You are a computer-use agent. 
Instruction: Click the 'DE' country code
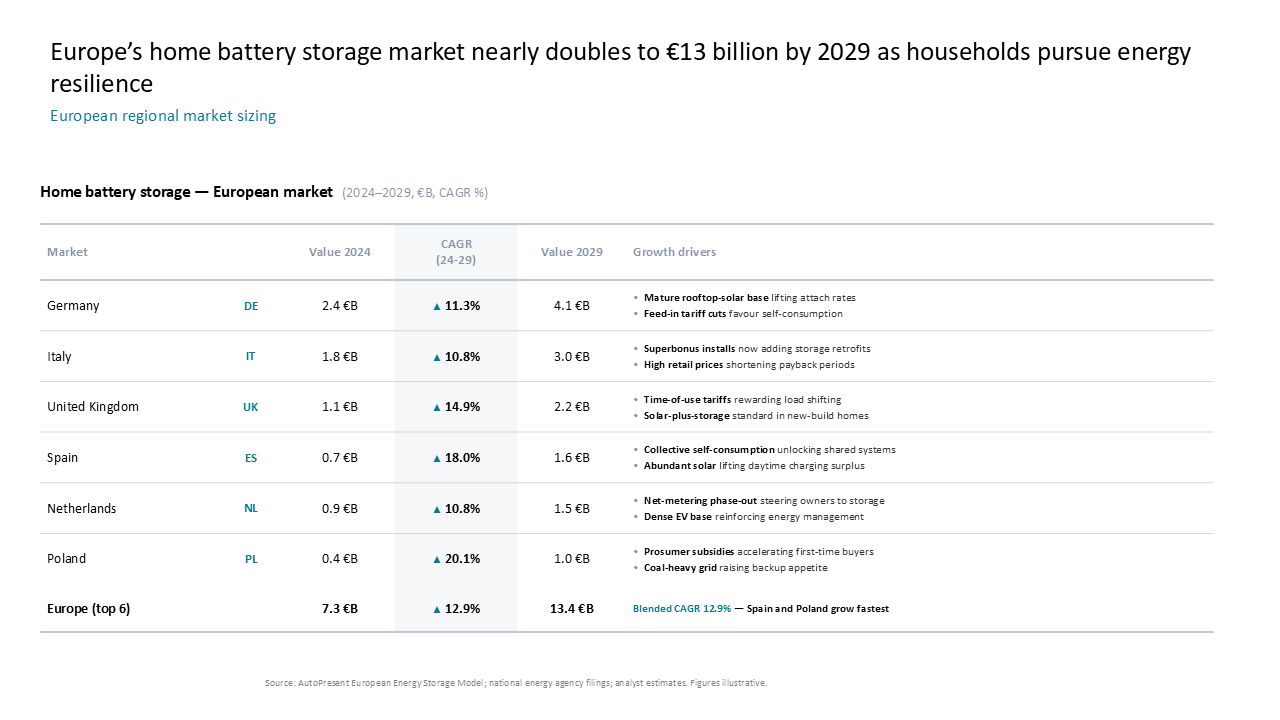pyautogui.click(x=251, y=306)
